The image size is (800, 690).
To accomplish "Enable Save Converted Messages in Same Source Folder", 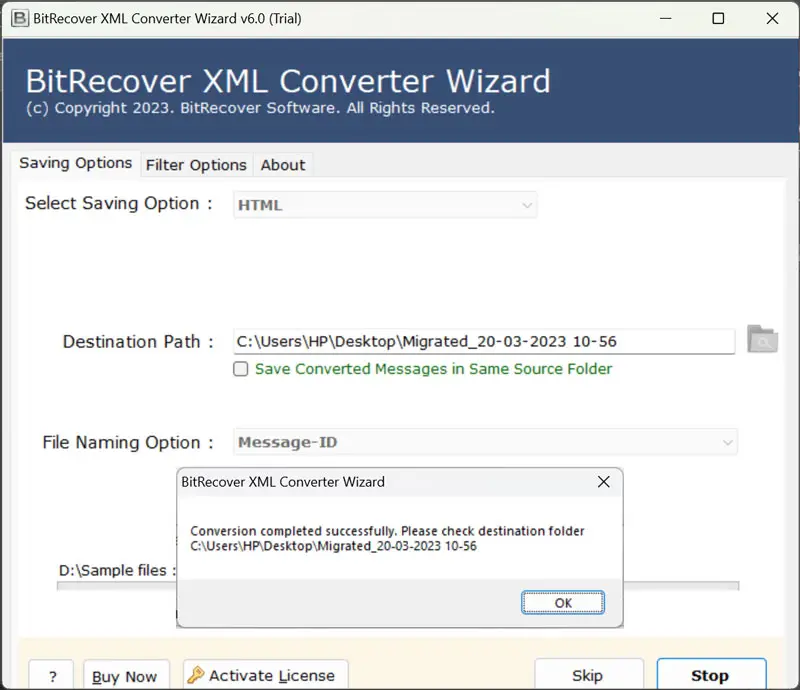I will point(241,369).
